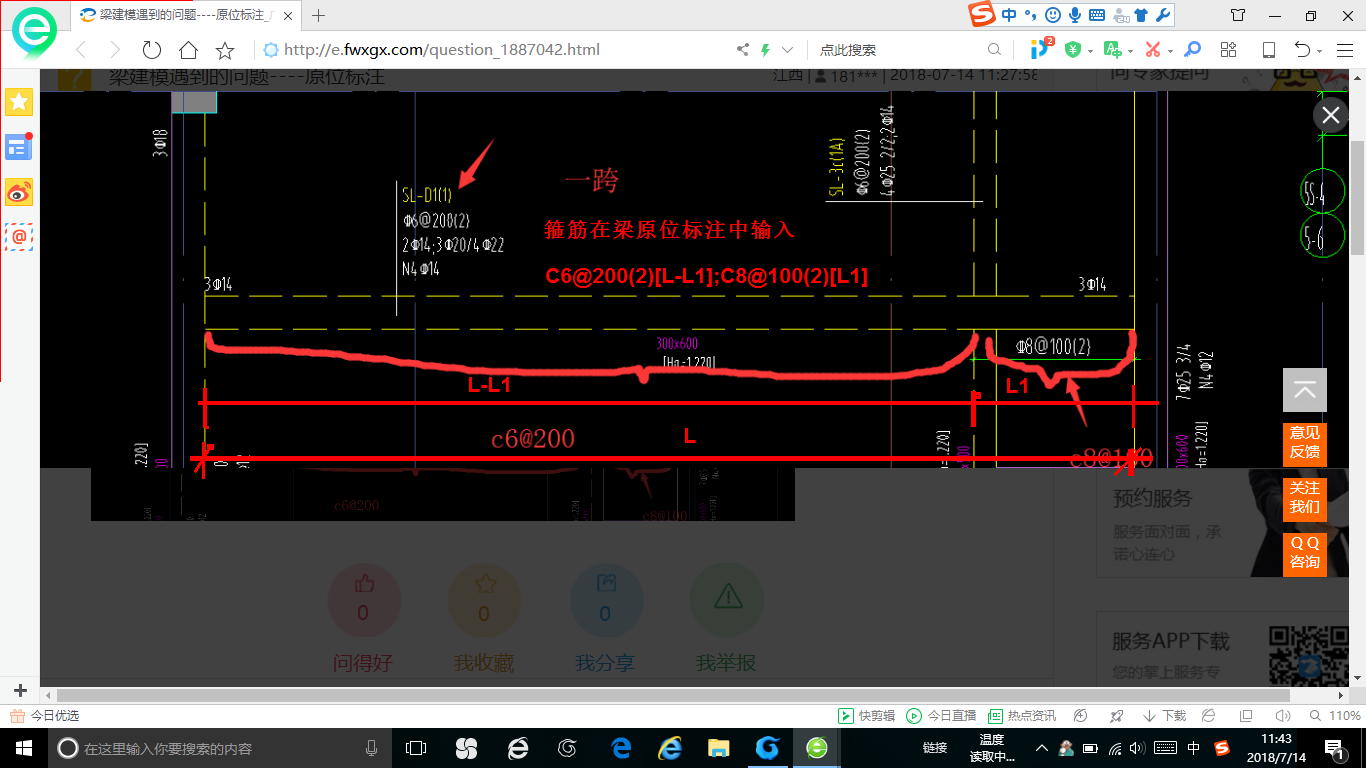Screen dimensions: 1366x768
Task: Open Sogou IME emoji face icon
Action: (x=1053, y=15)
